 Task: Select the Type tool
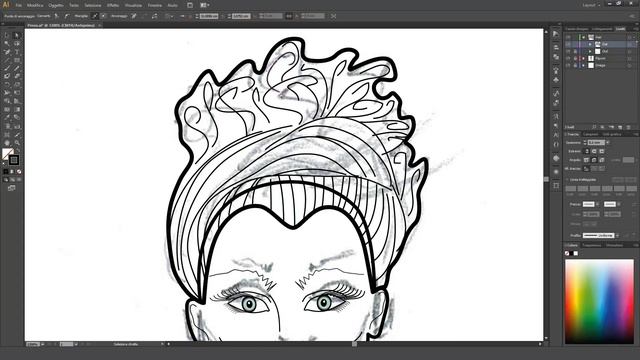click(x=17, y=52)
